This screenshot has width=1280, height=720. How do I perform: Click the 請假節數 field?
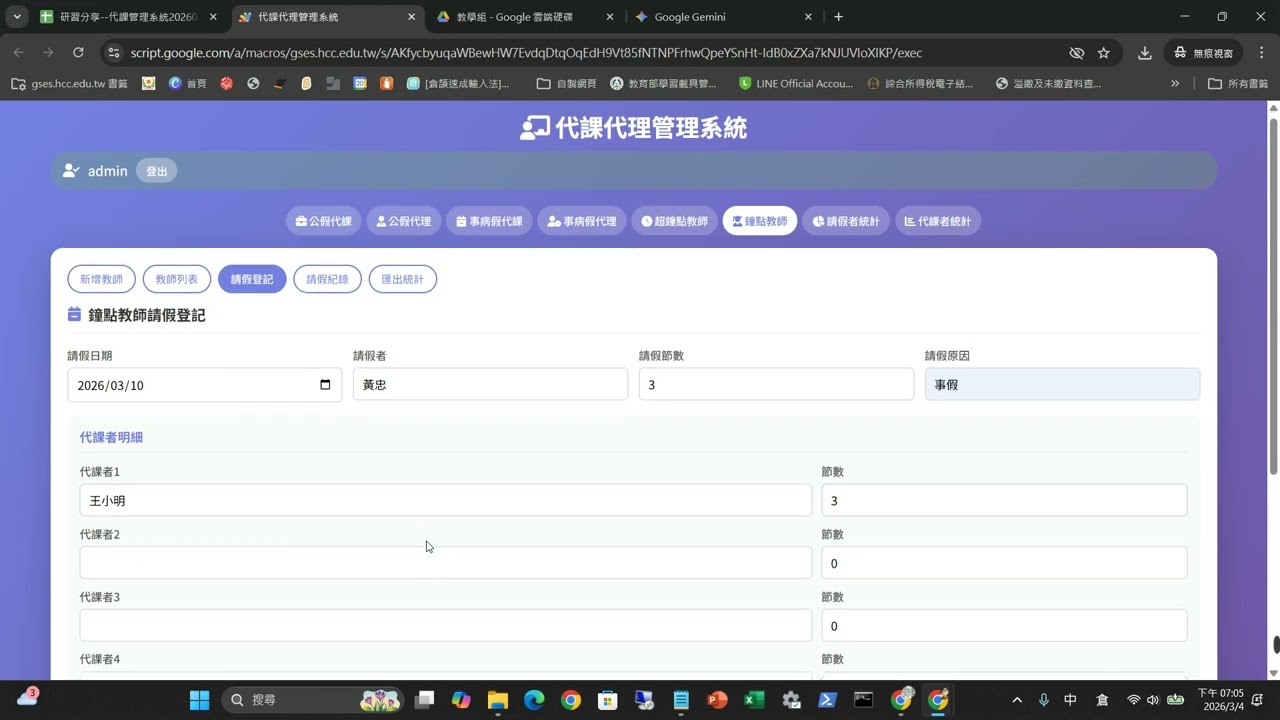coord(776,384)
